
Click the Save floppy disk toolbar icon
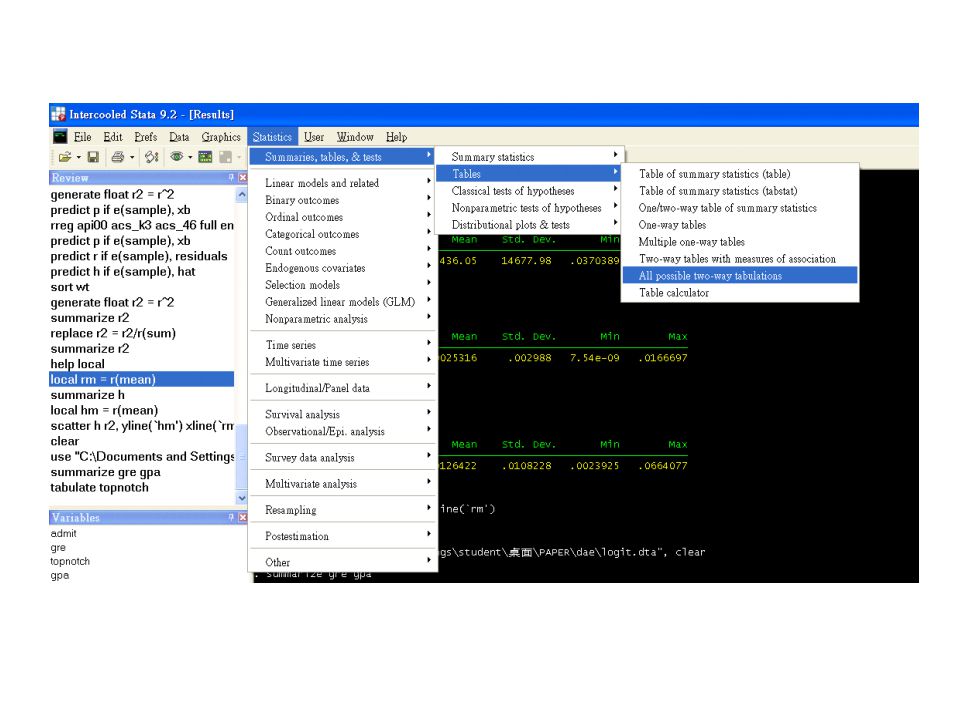pyautogui.click(x=93, y=157)
